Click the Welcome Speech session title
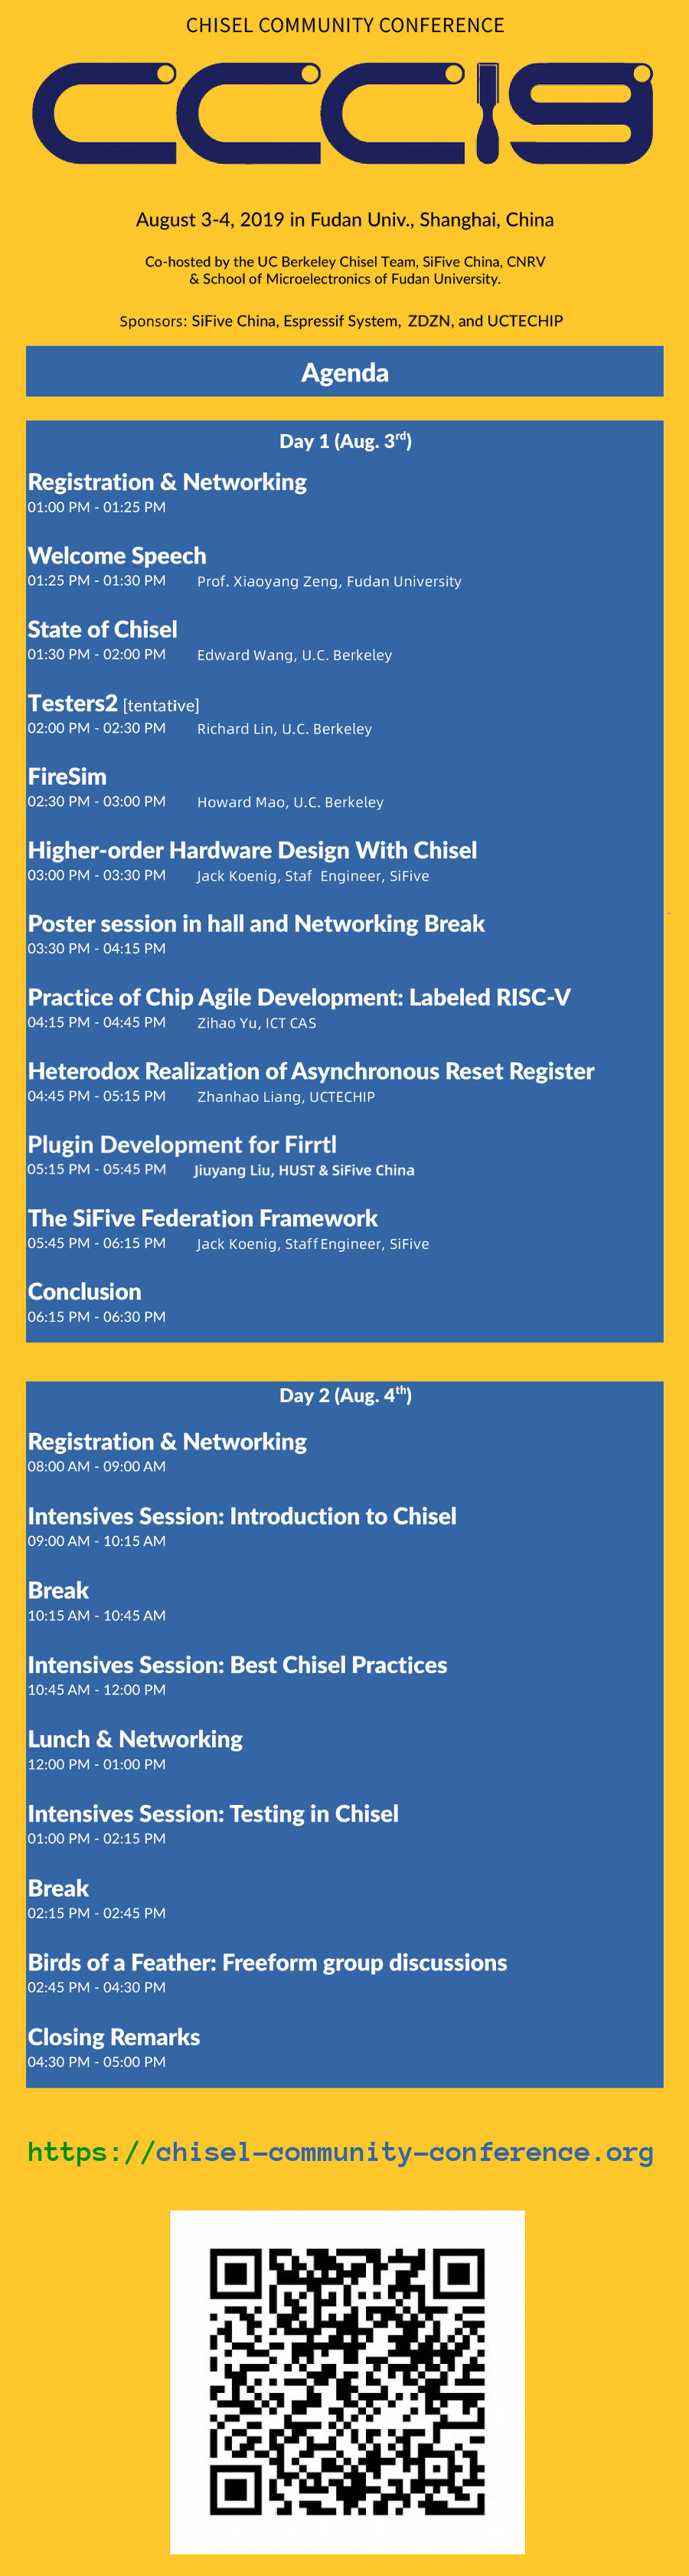Image resolution: width=689 pixels, height=2576 pixels. pos(117,556)
